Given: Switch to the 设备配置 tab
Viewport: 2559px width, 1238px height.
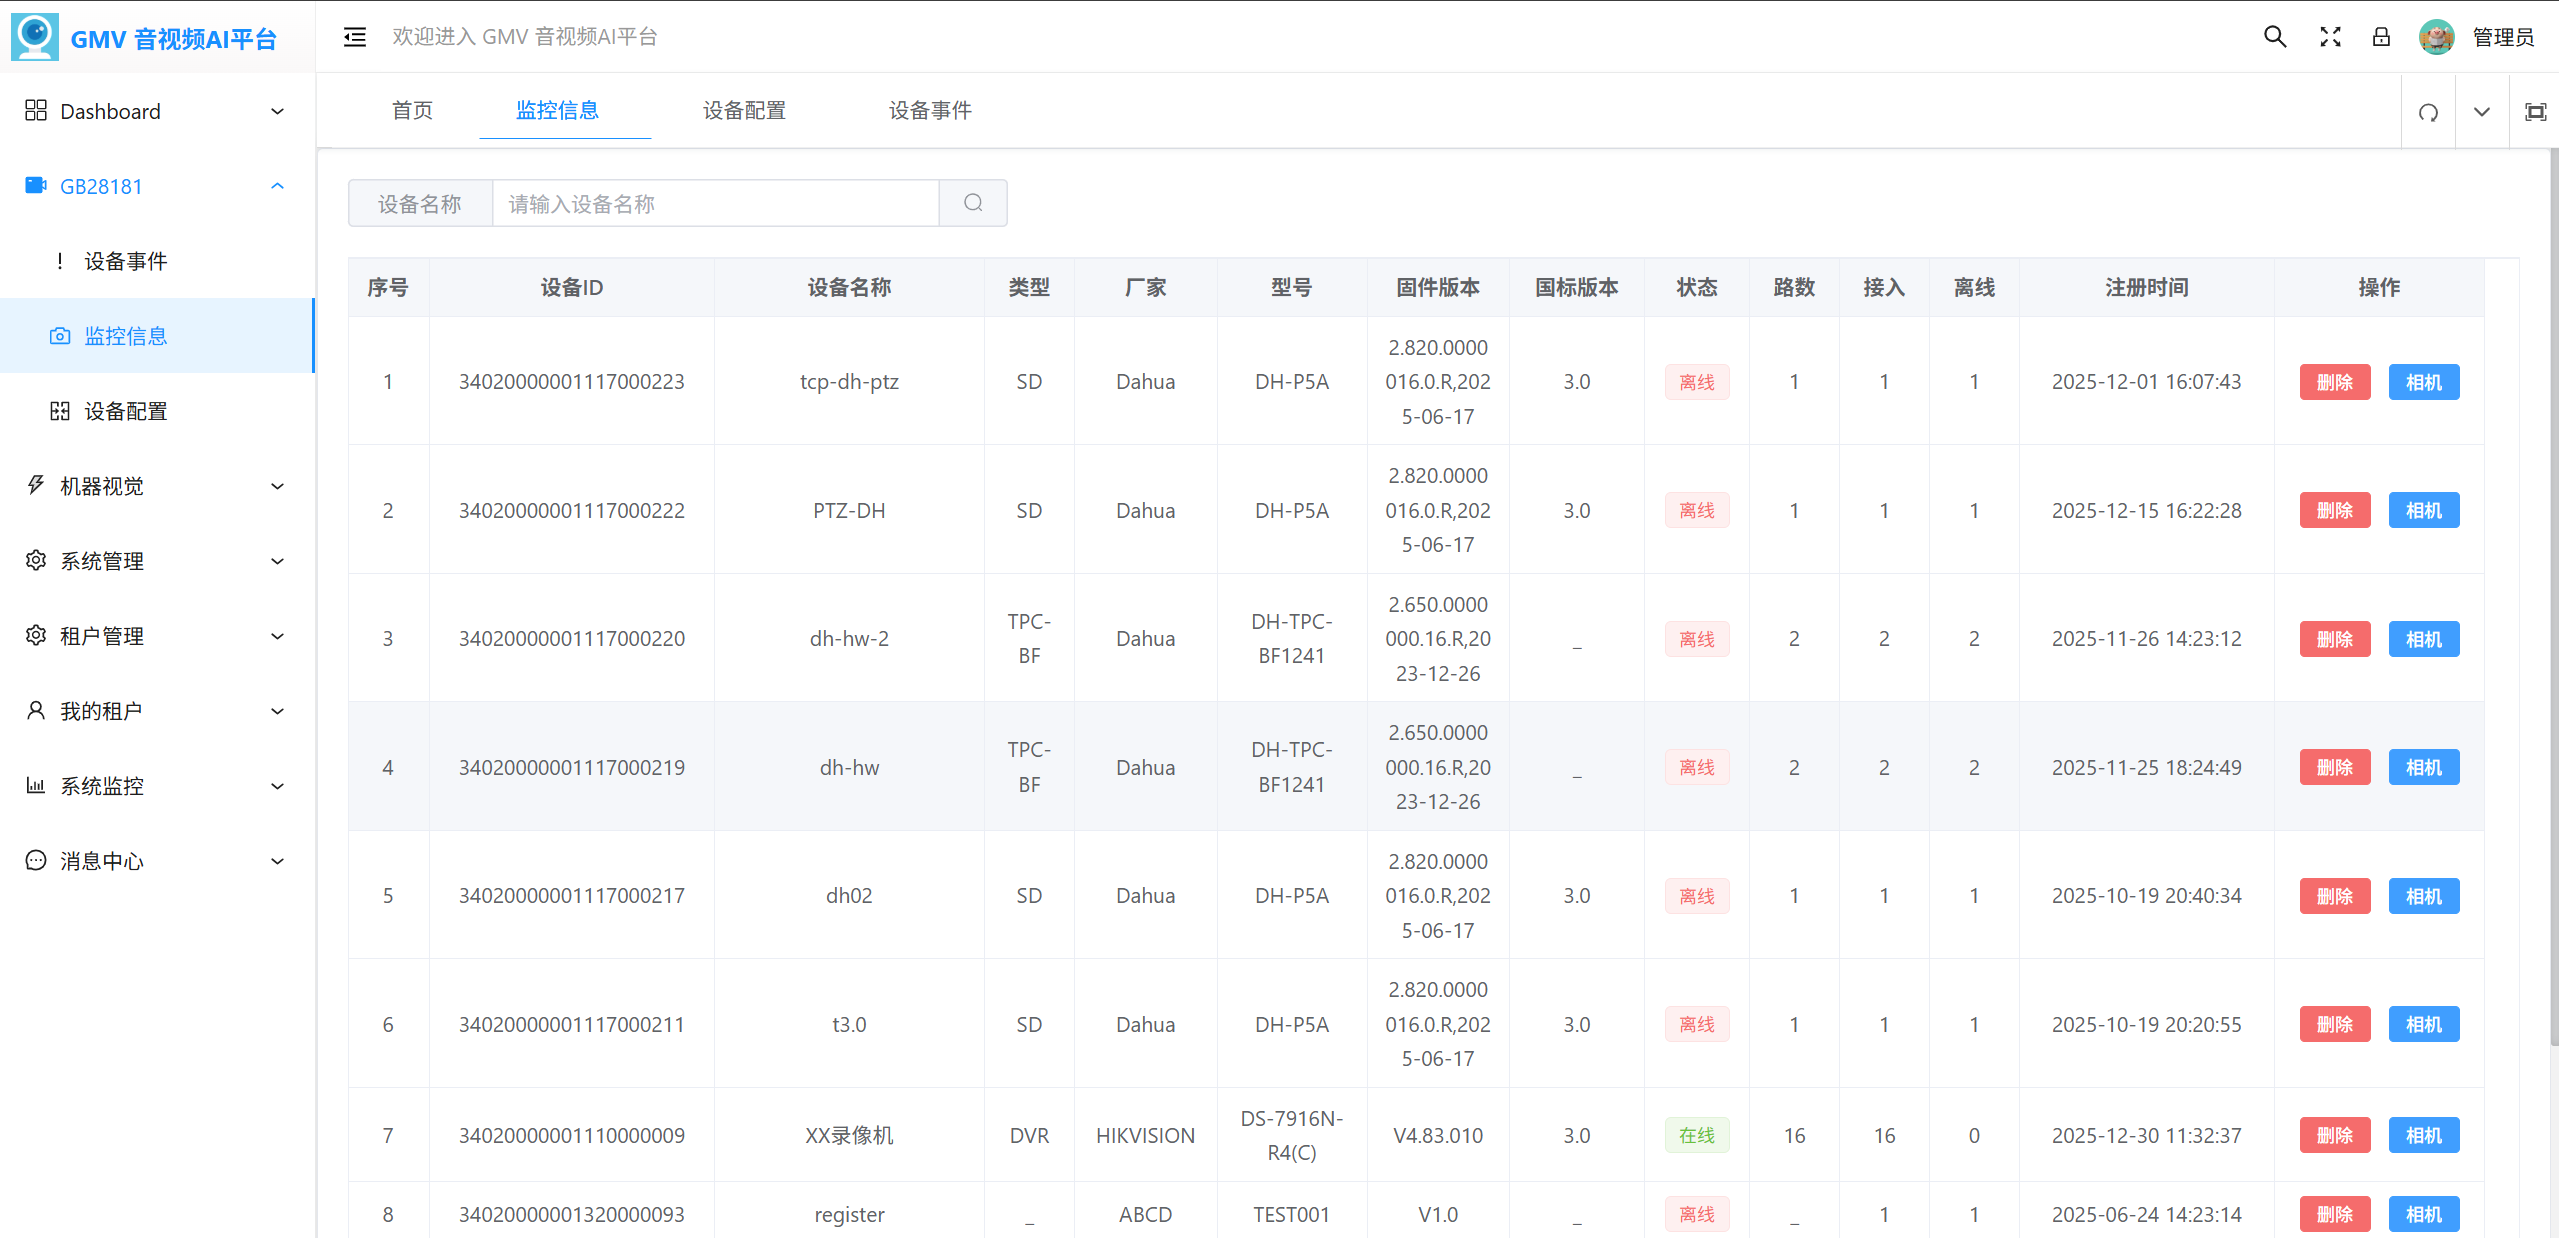Looking at the screenshot, I should point(744,110).
